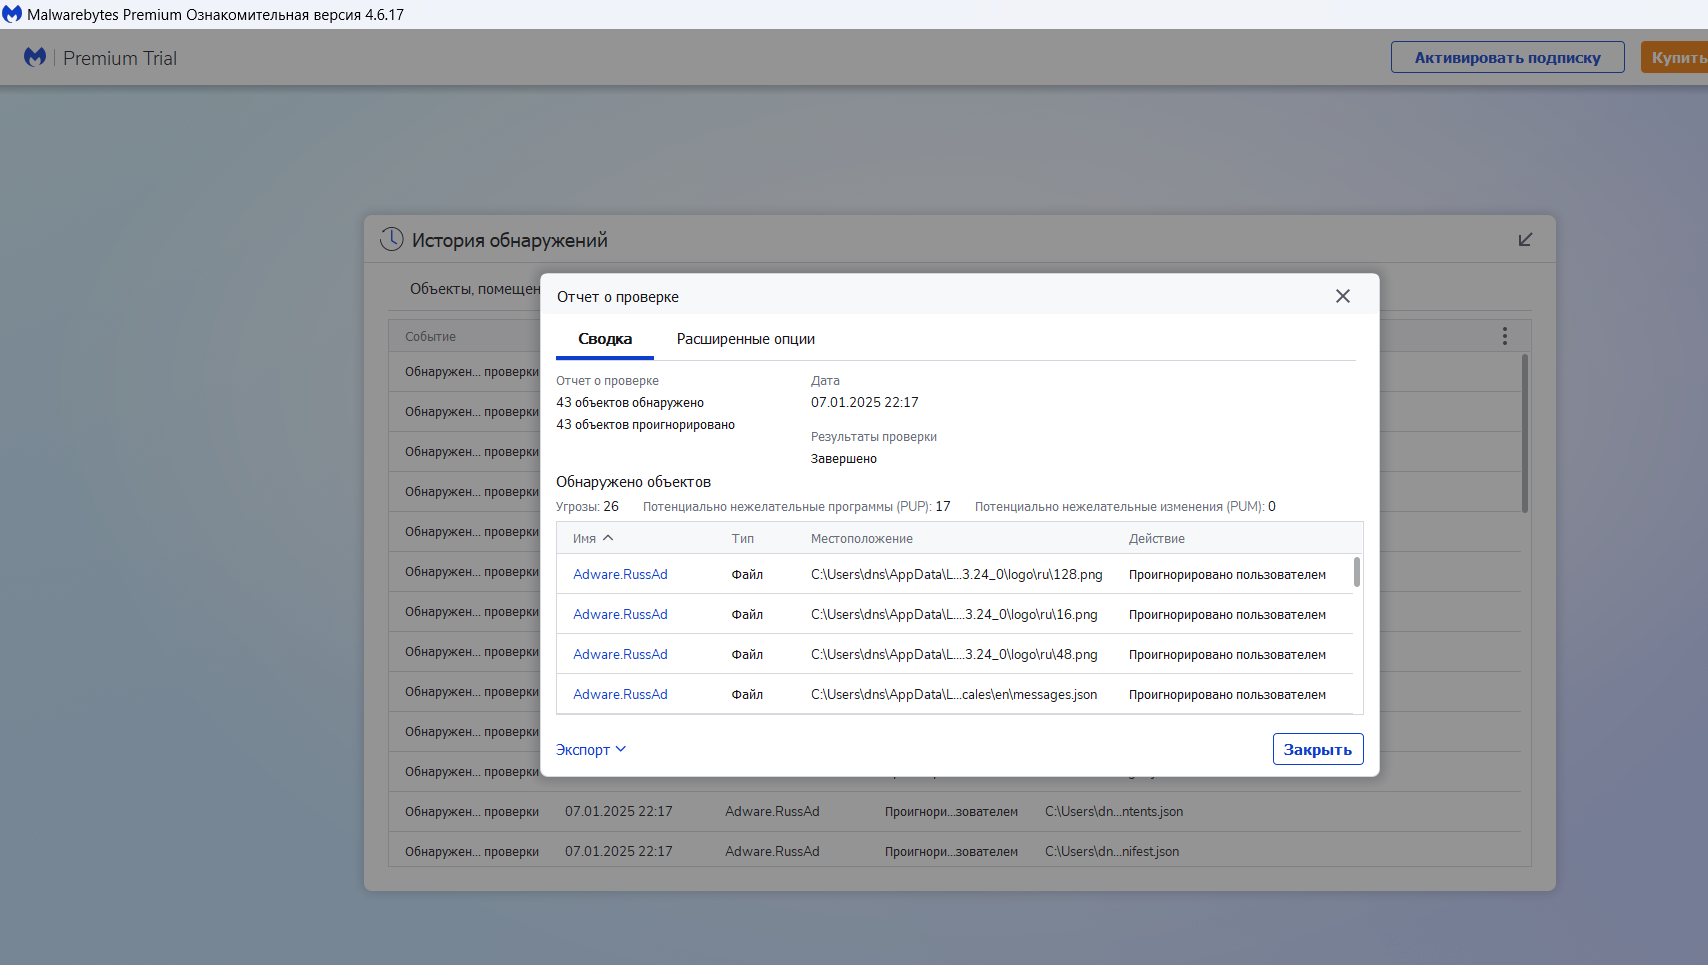Click the Местоположение column header
The height and width of the screenshot is (965, 1708).
click(862, 538)
